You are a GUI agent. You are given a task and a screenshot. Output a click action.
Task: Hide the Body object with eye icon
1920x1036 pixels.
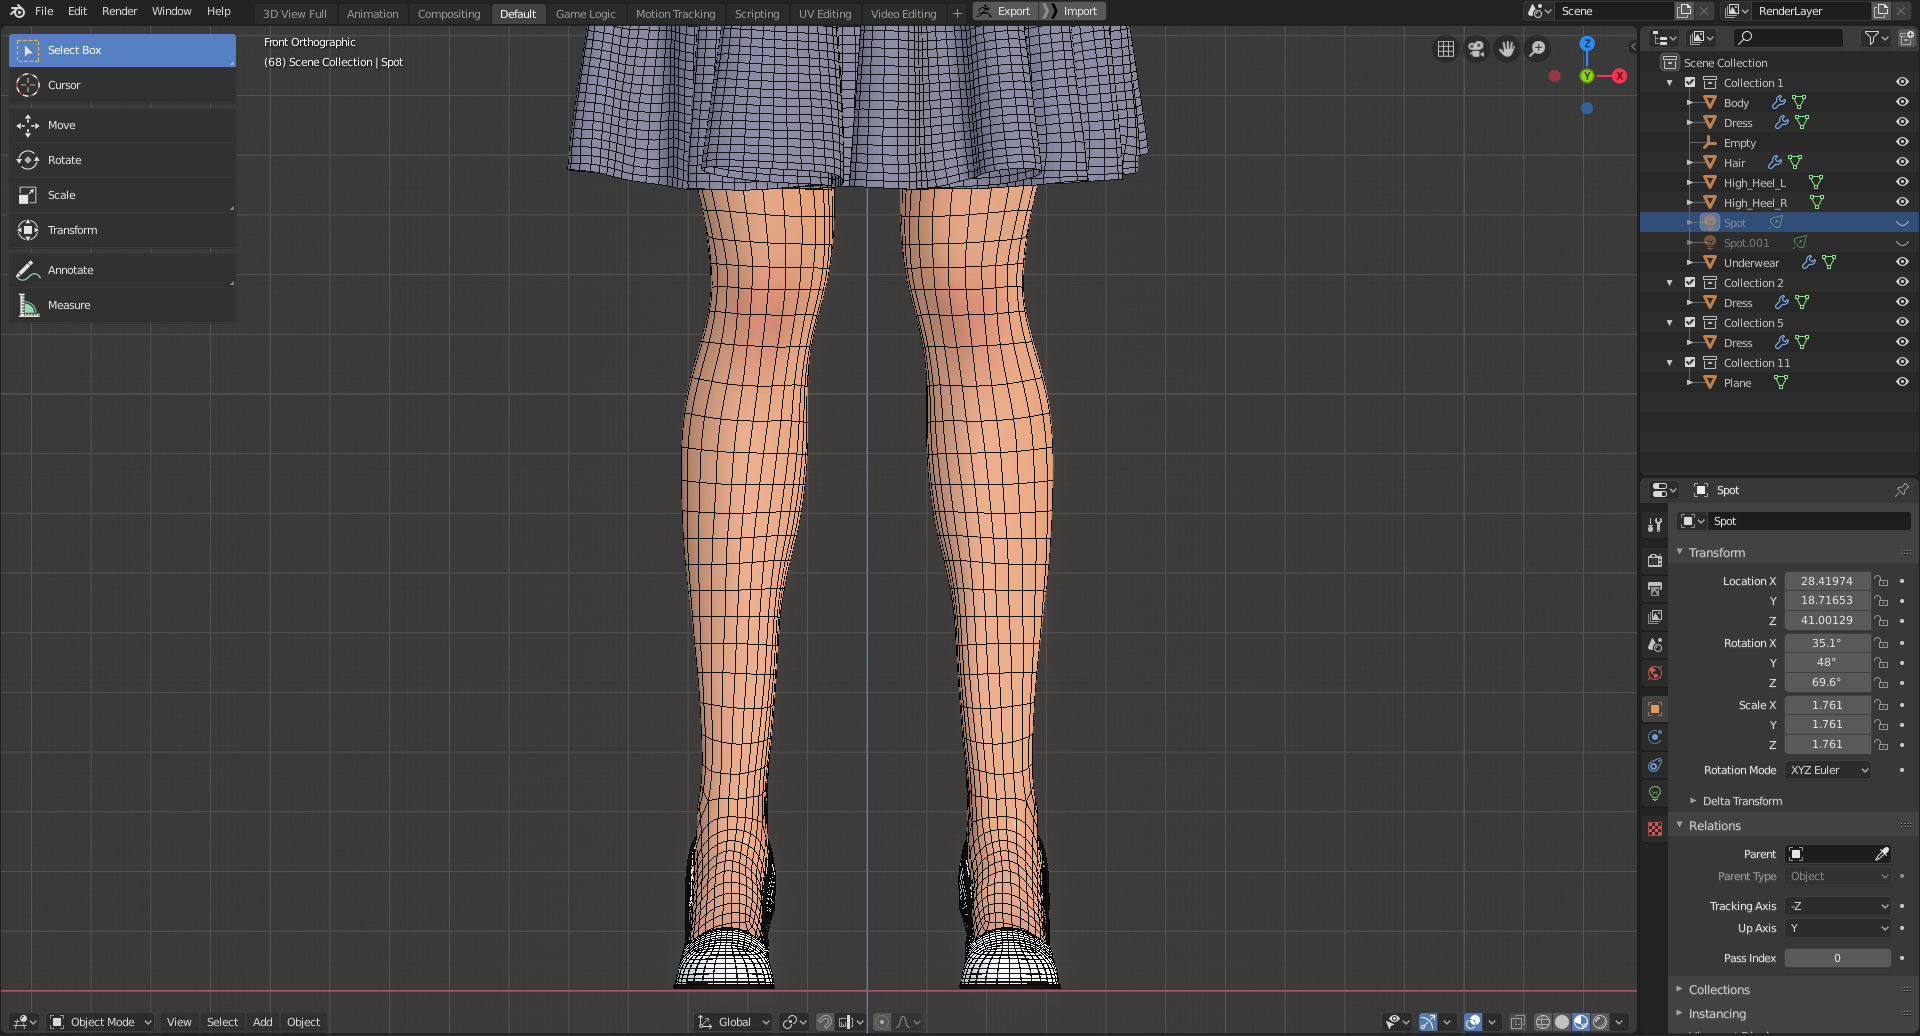coord(1902,102)
